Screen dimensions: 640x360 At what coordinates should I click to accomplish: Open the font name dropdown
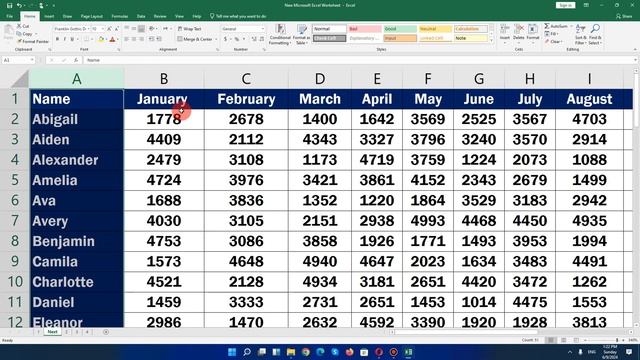(88, 29)
